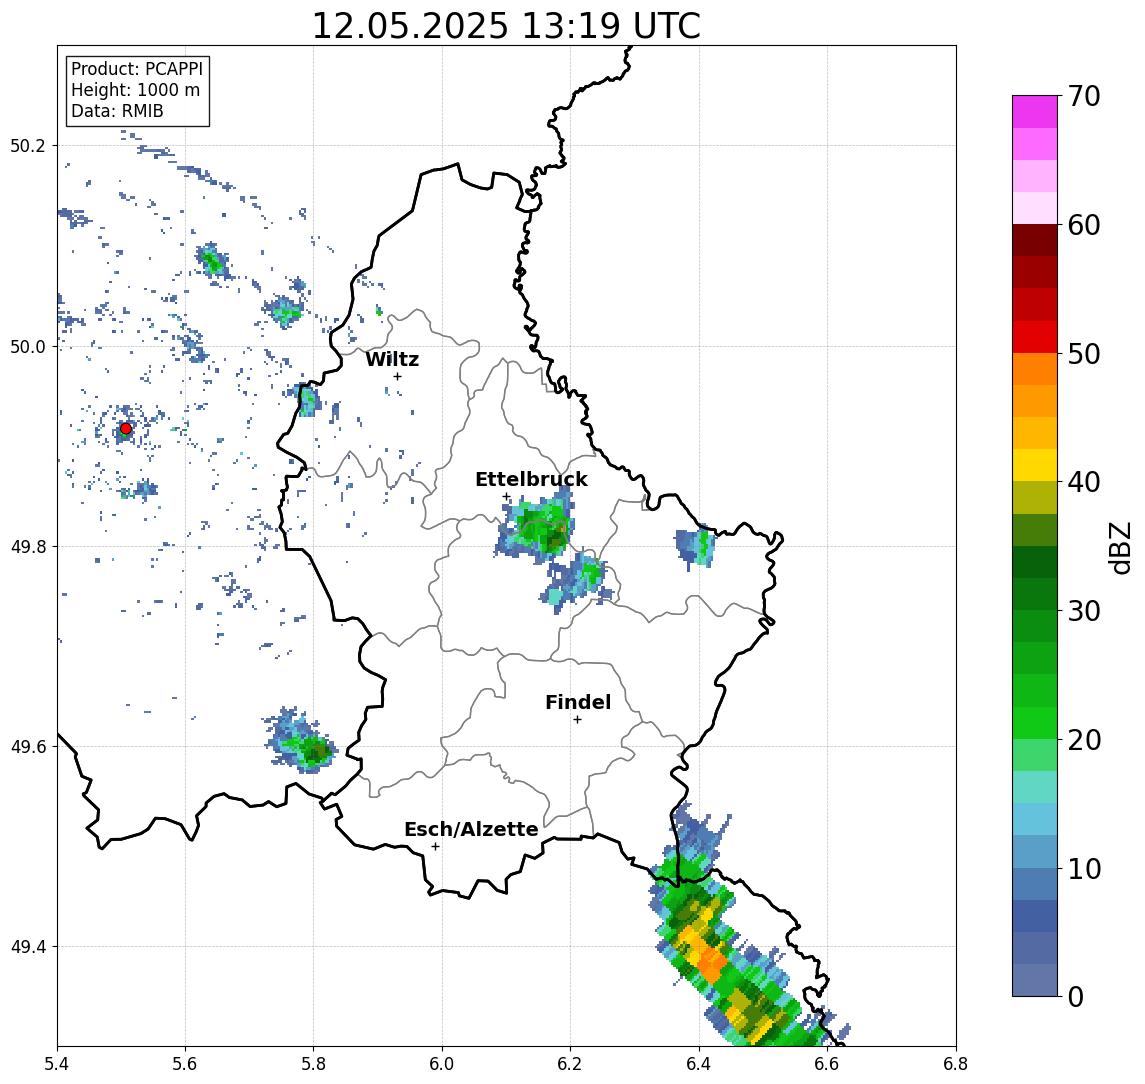1145x1084 pixels.
Task: Click the orange colorbar band below 50
Action: tap(1035, 369)
